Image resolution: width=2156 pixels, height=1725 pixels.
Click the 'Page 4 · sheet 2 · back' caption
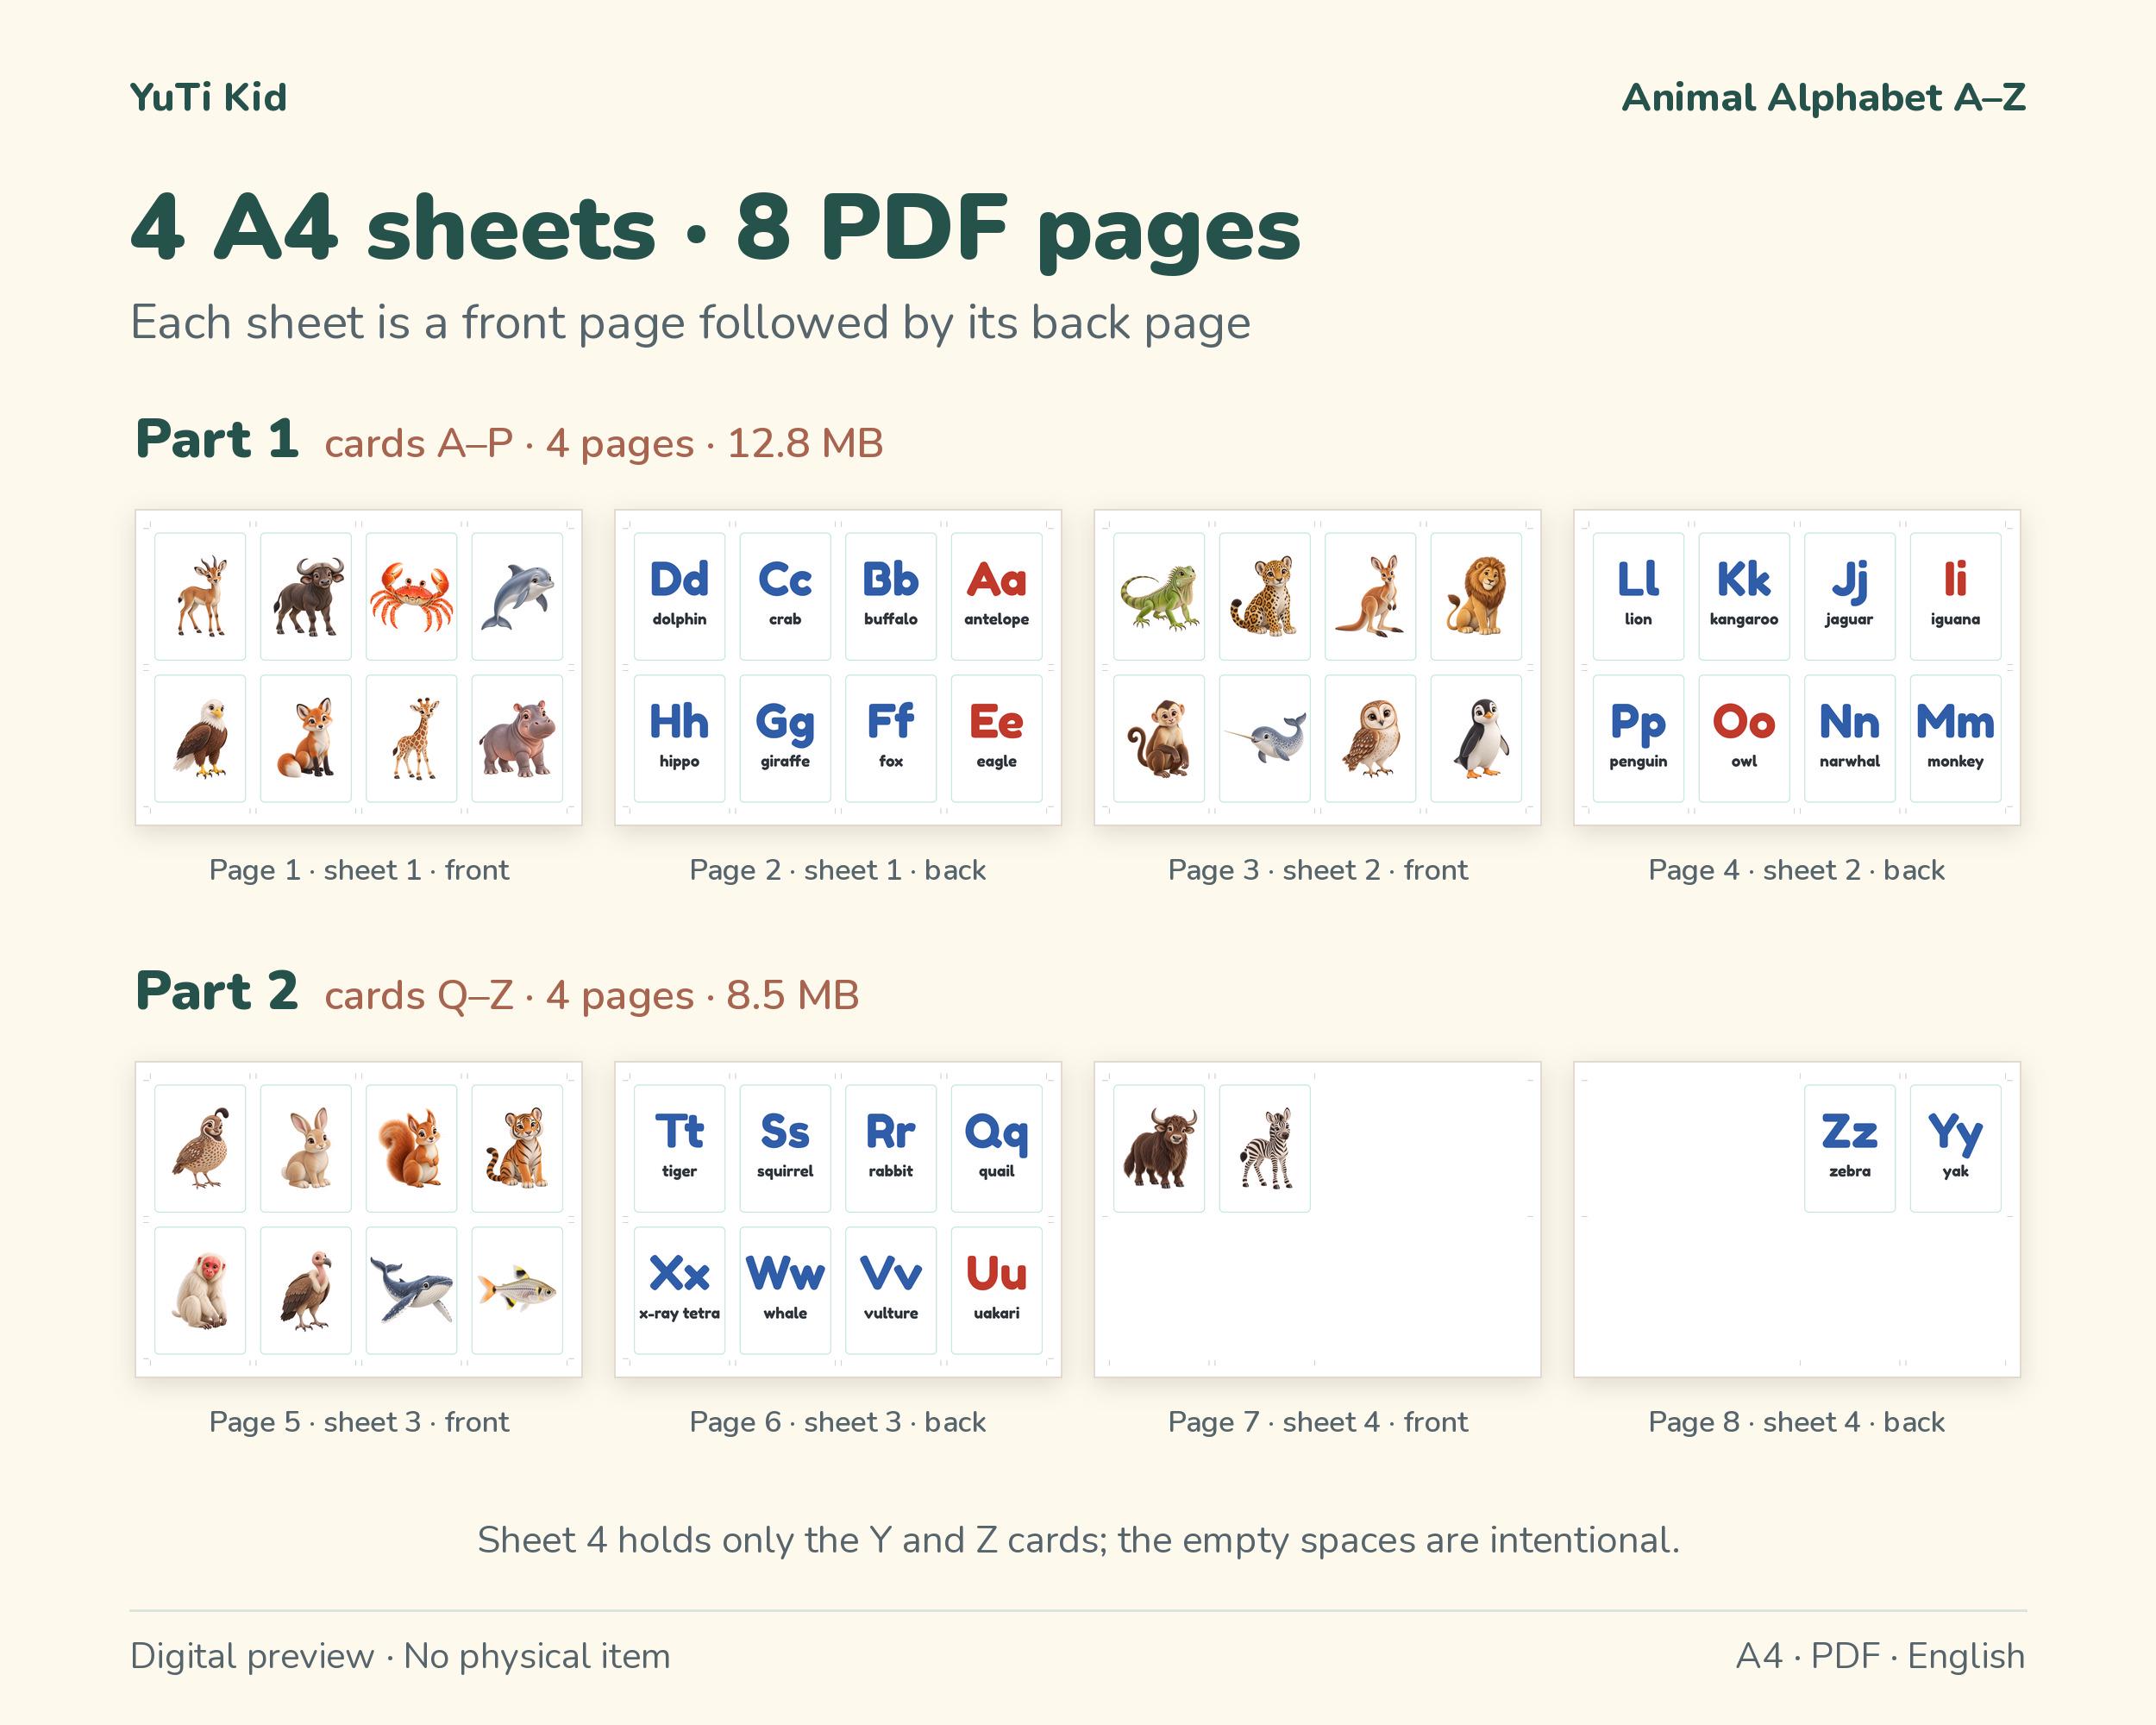[1797, 870]
